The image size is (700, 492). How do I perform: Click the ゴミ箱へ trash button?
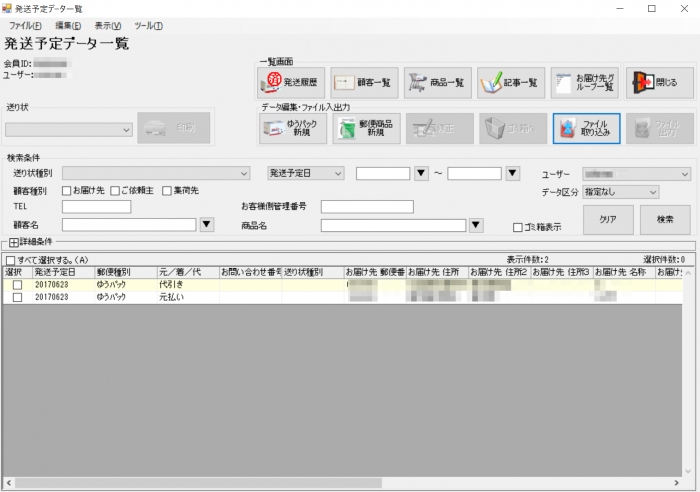pyautogui.click(x=513, y=129)
